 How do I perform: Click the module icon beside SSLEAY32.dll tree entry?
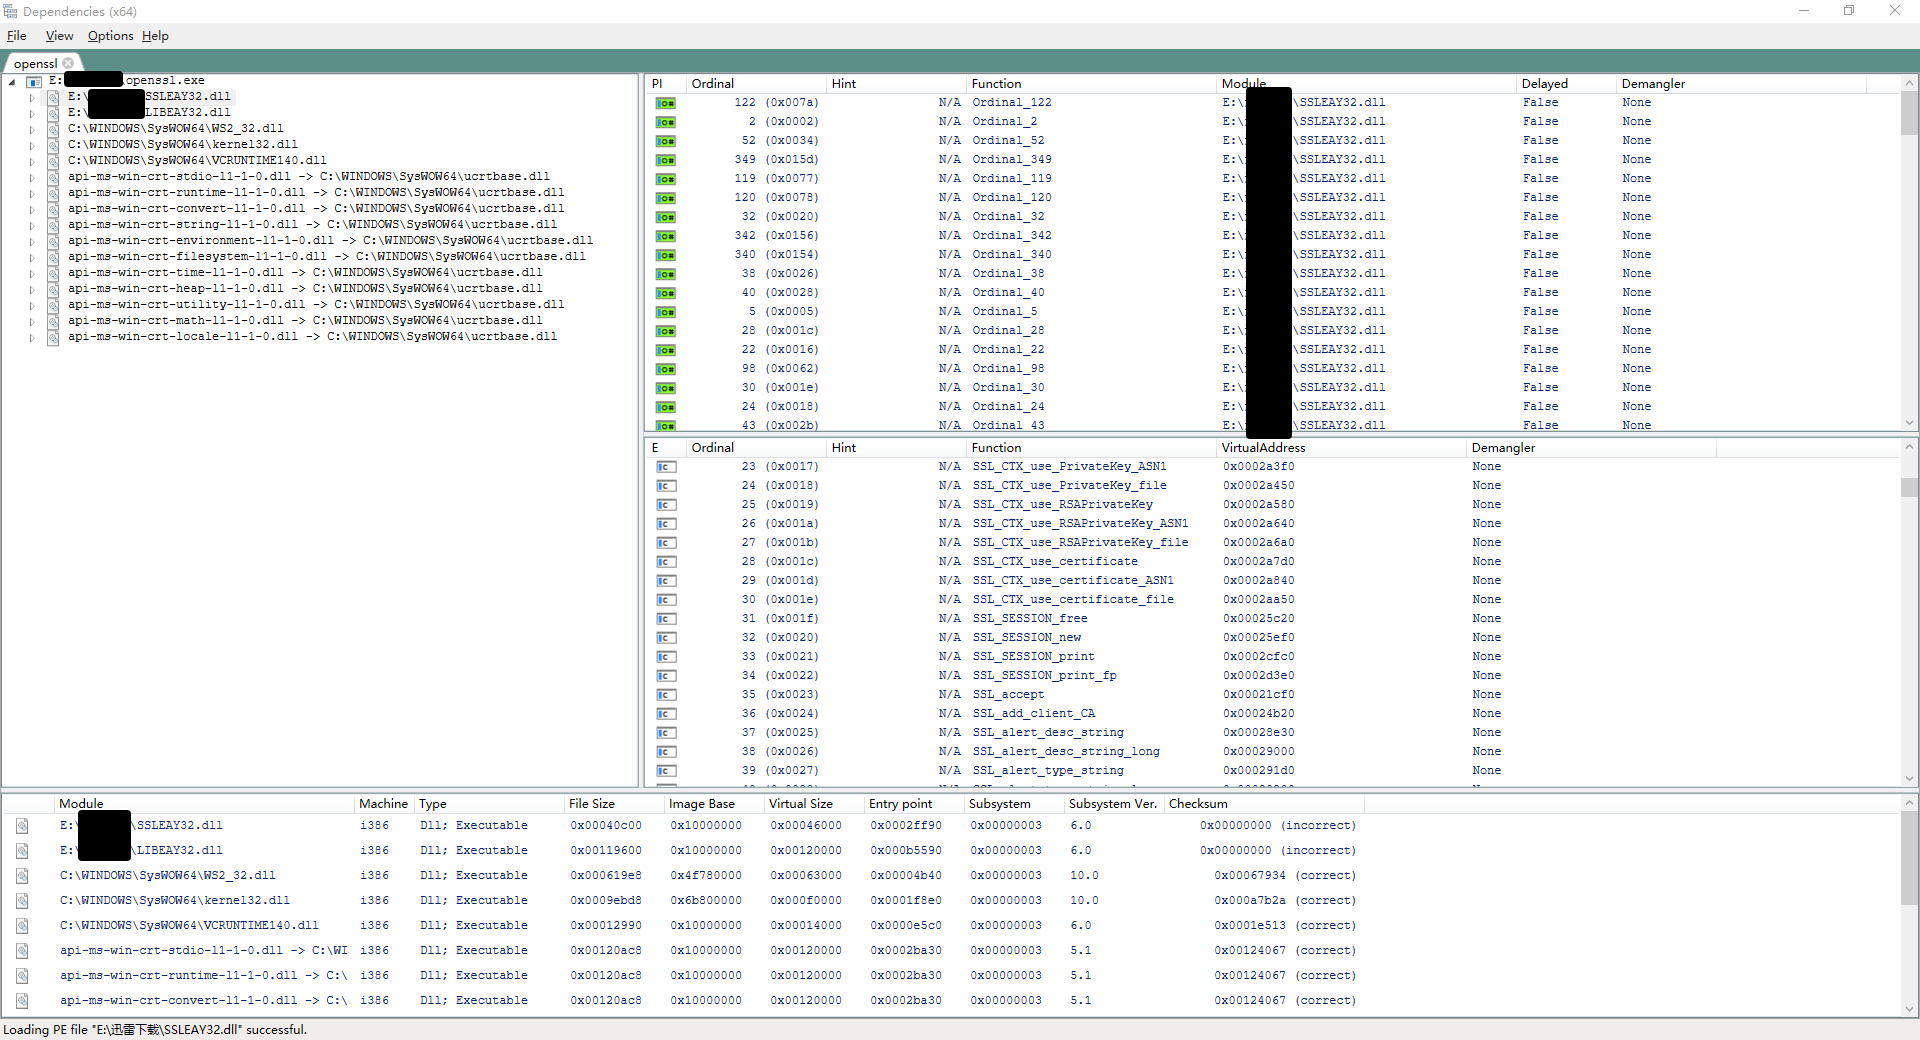tap(52, 96)
